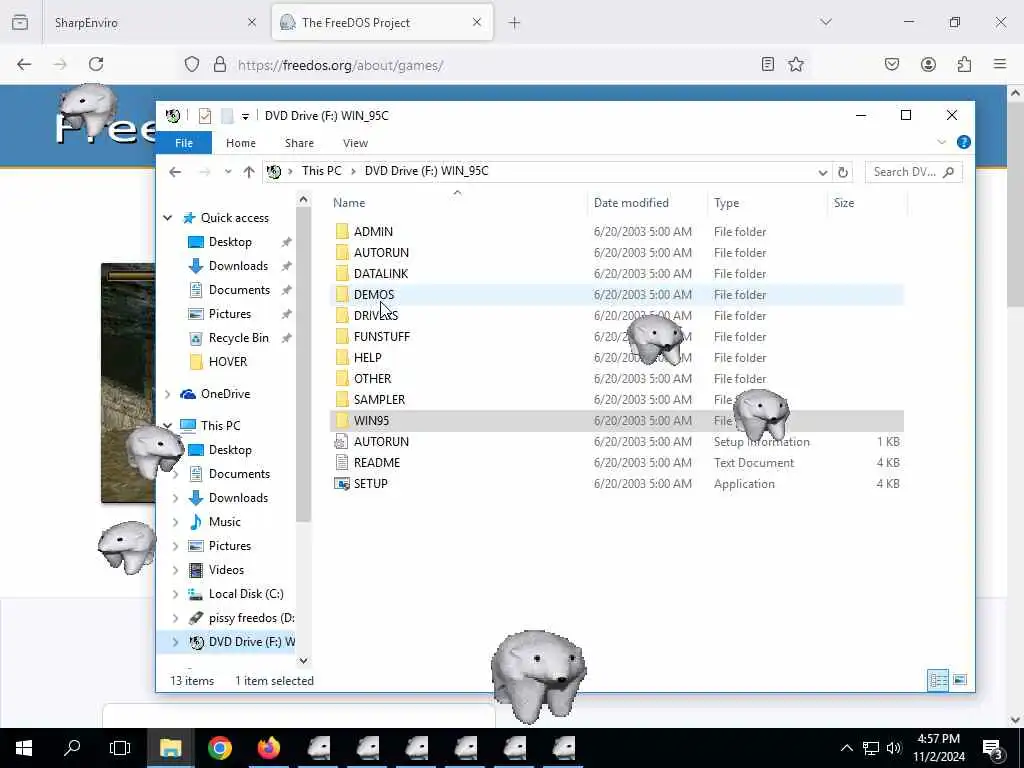Collapse the Quick access tree
The width and height of the screenshot is (1024, 768).
pos(168,218)
